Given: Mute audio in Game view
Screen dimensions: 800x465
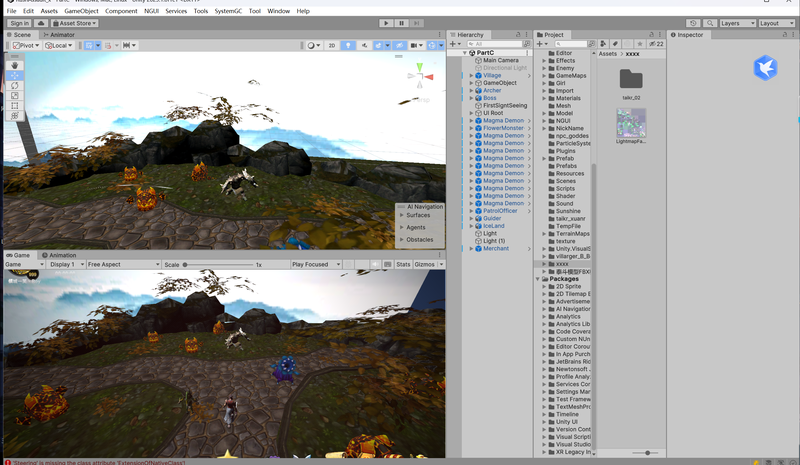Looking at the screenshot, I should (x=375, y=264).
